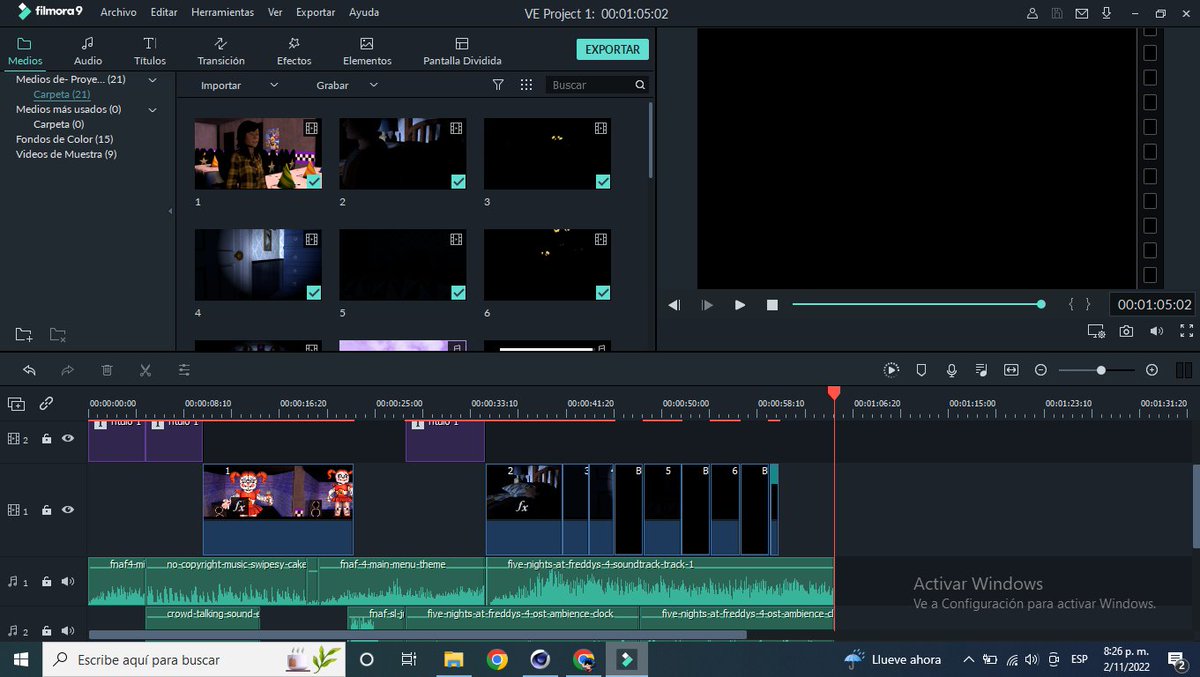Image resolution: width=1200 pixels, height=677 pixels.
Task: Switch to the Títulos tab
Action: coord(150,51)
